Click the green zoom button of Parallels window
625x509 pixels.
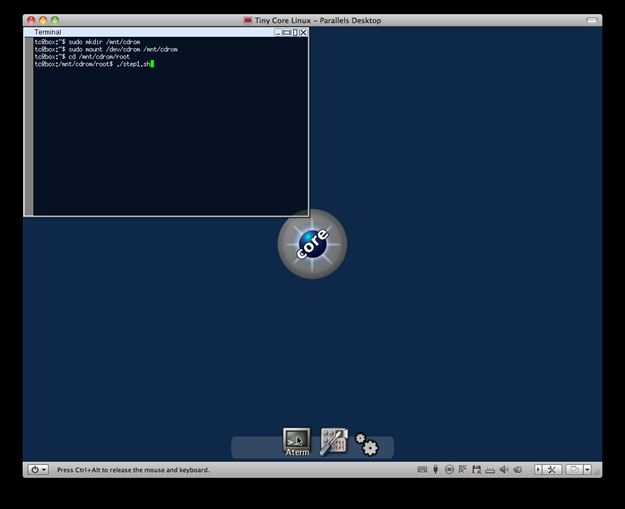tap(55, 20)
